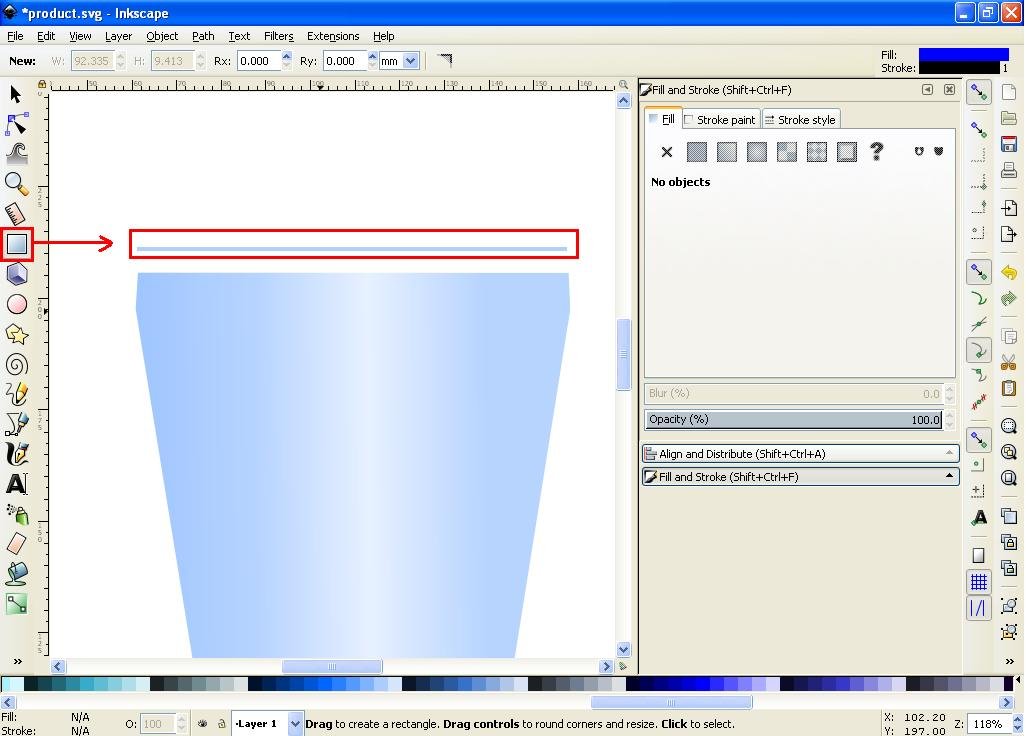Select the Spiral tool
1026x736 pixels.
15,364
